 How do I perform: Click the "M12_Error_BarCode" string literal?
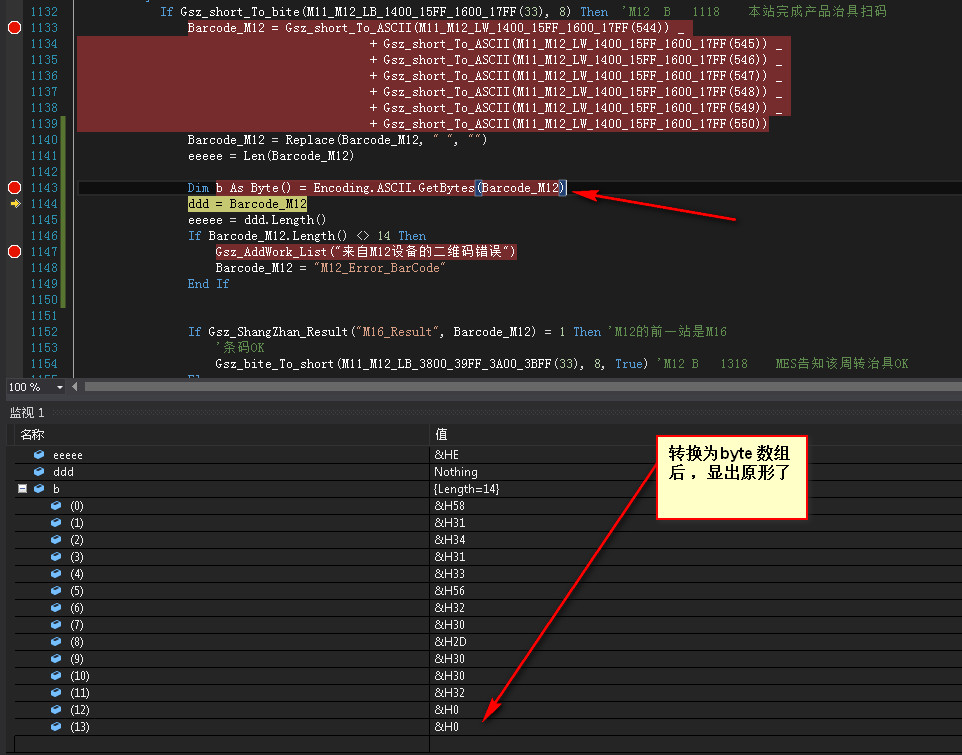coord(380,268)
